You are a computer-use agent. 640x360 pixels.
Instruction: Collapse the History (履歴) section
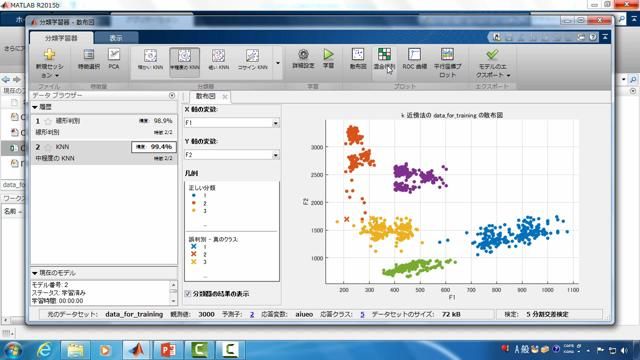(35, 107)
